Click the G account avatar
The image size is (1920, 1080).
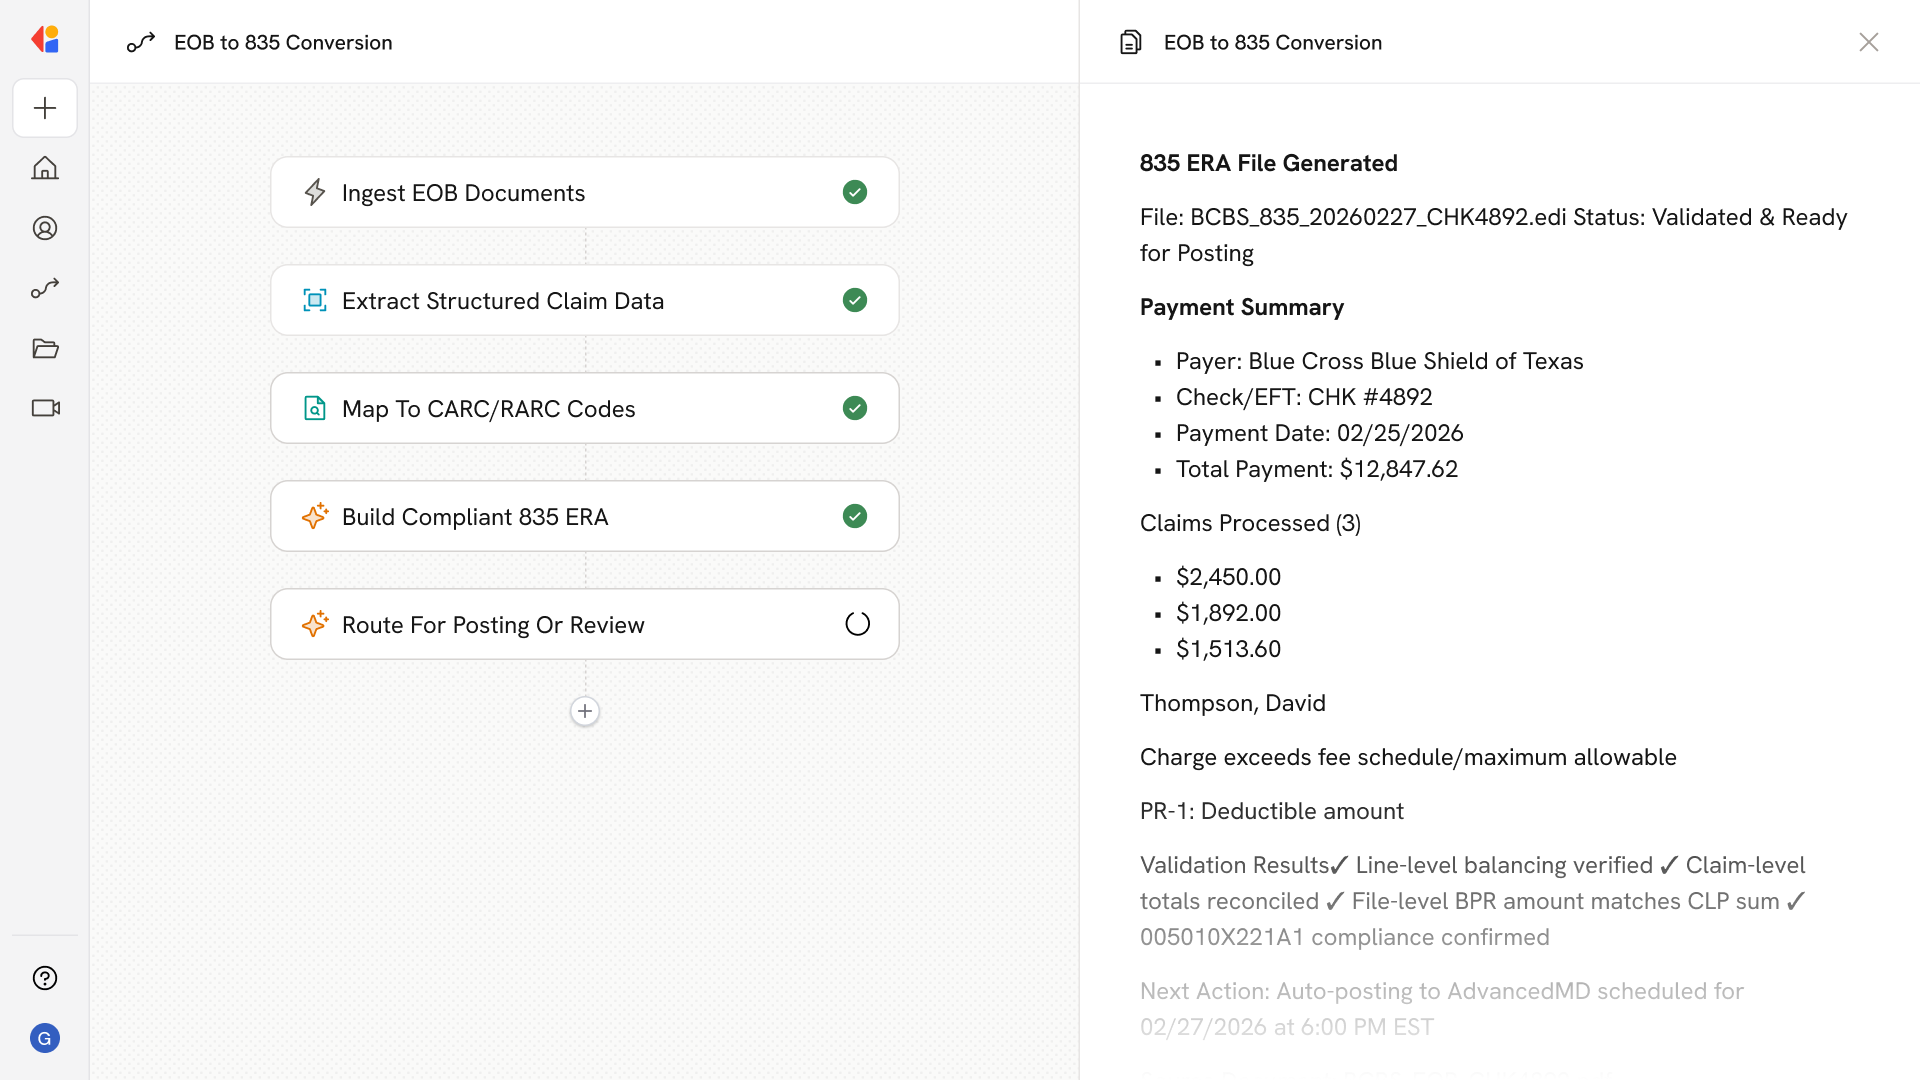[x=45, y=1038]
